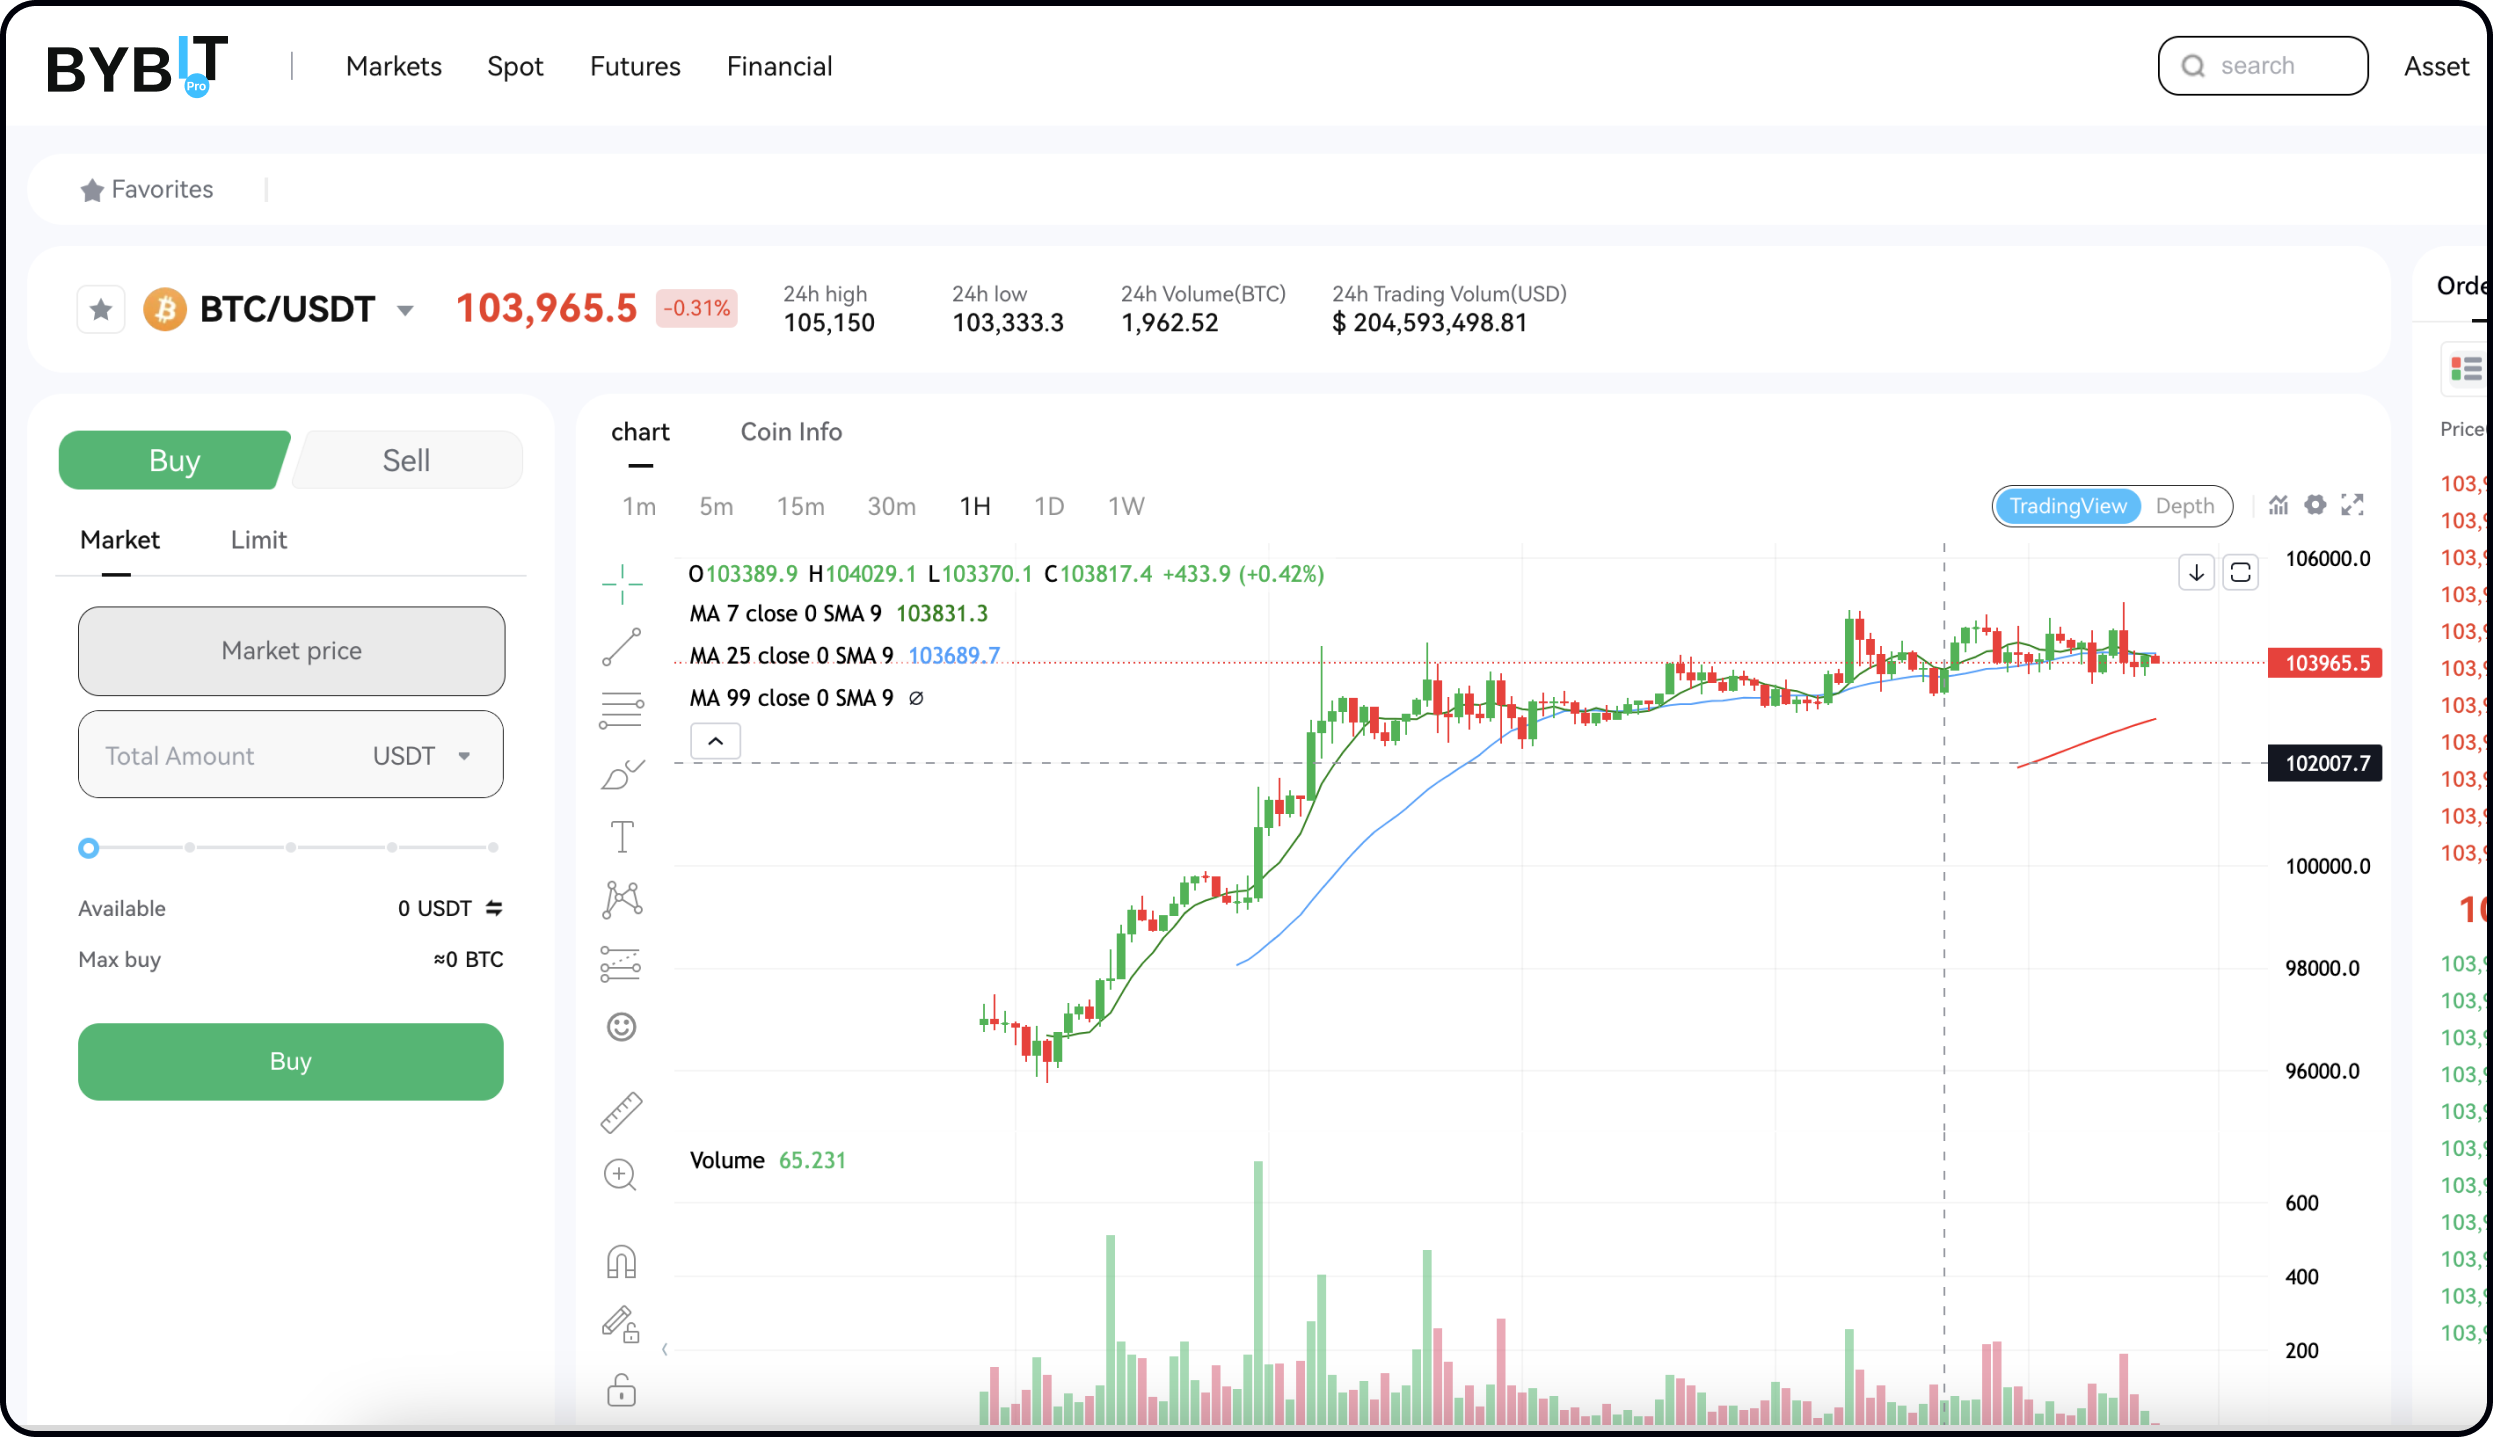Image resolution: width=2493 pixels, height=1437 pixels.
Task: Add BTC/USDT to favorites star
Action: coord(101,310)
